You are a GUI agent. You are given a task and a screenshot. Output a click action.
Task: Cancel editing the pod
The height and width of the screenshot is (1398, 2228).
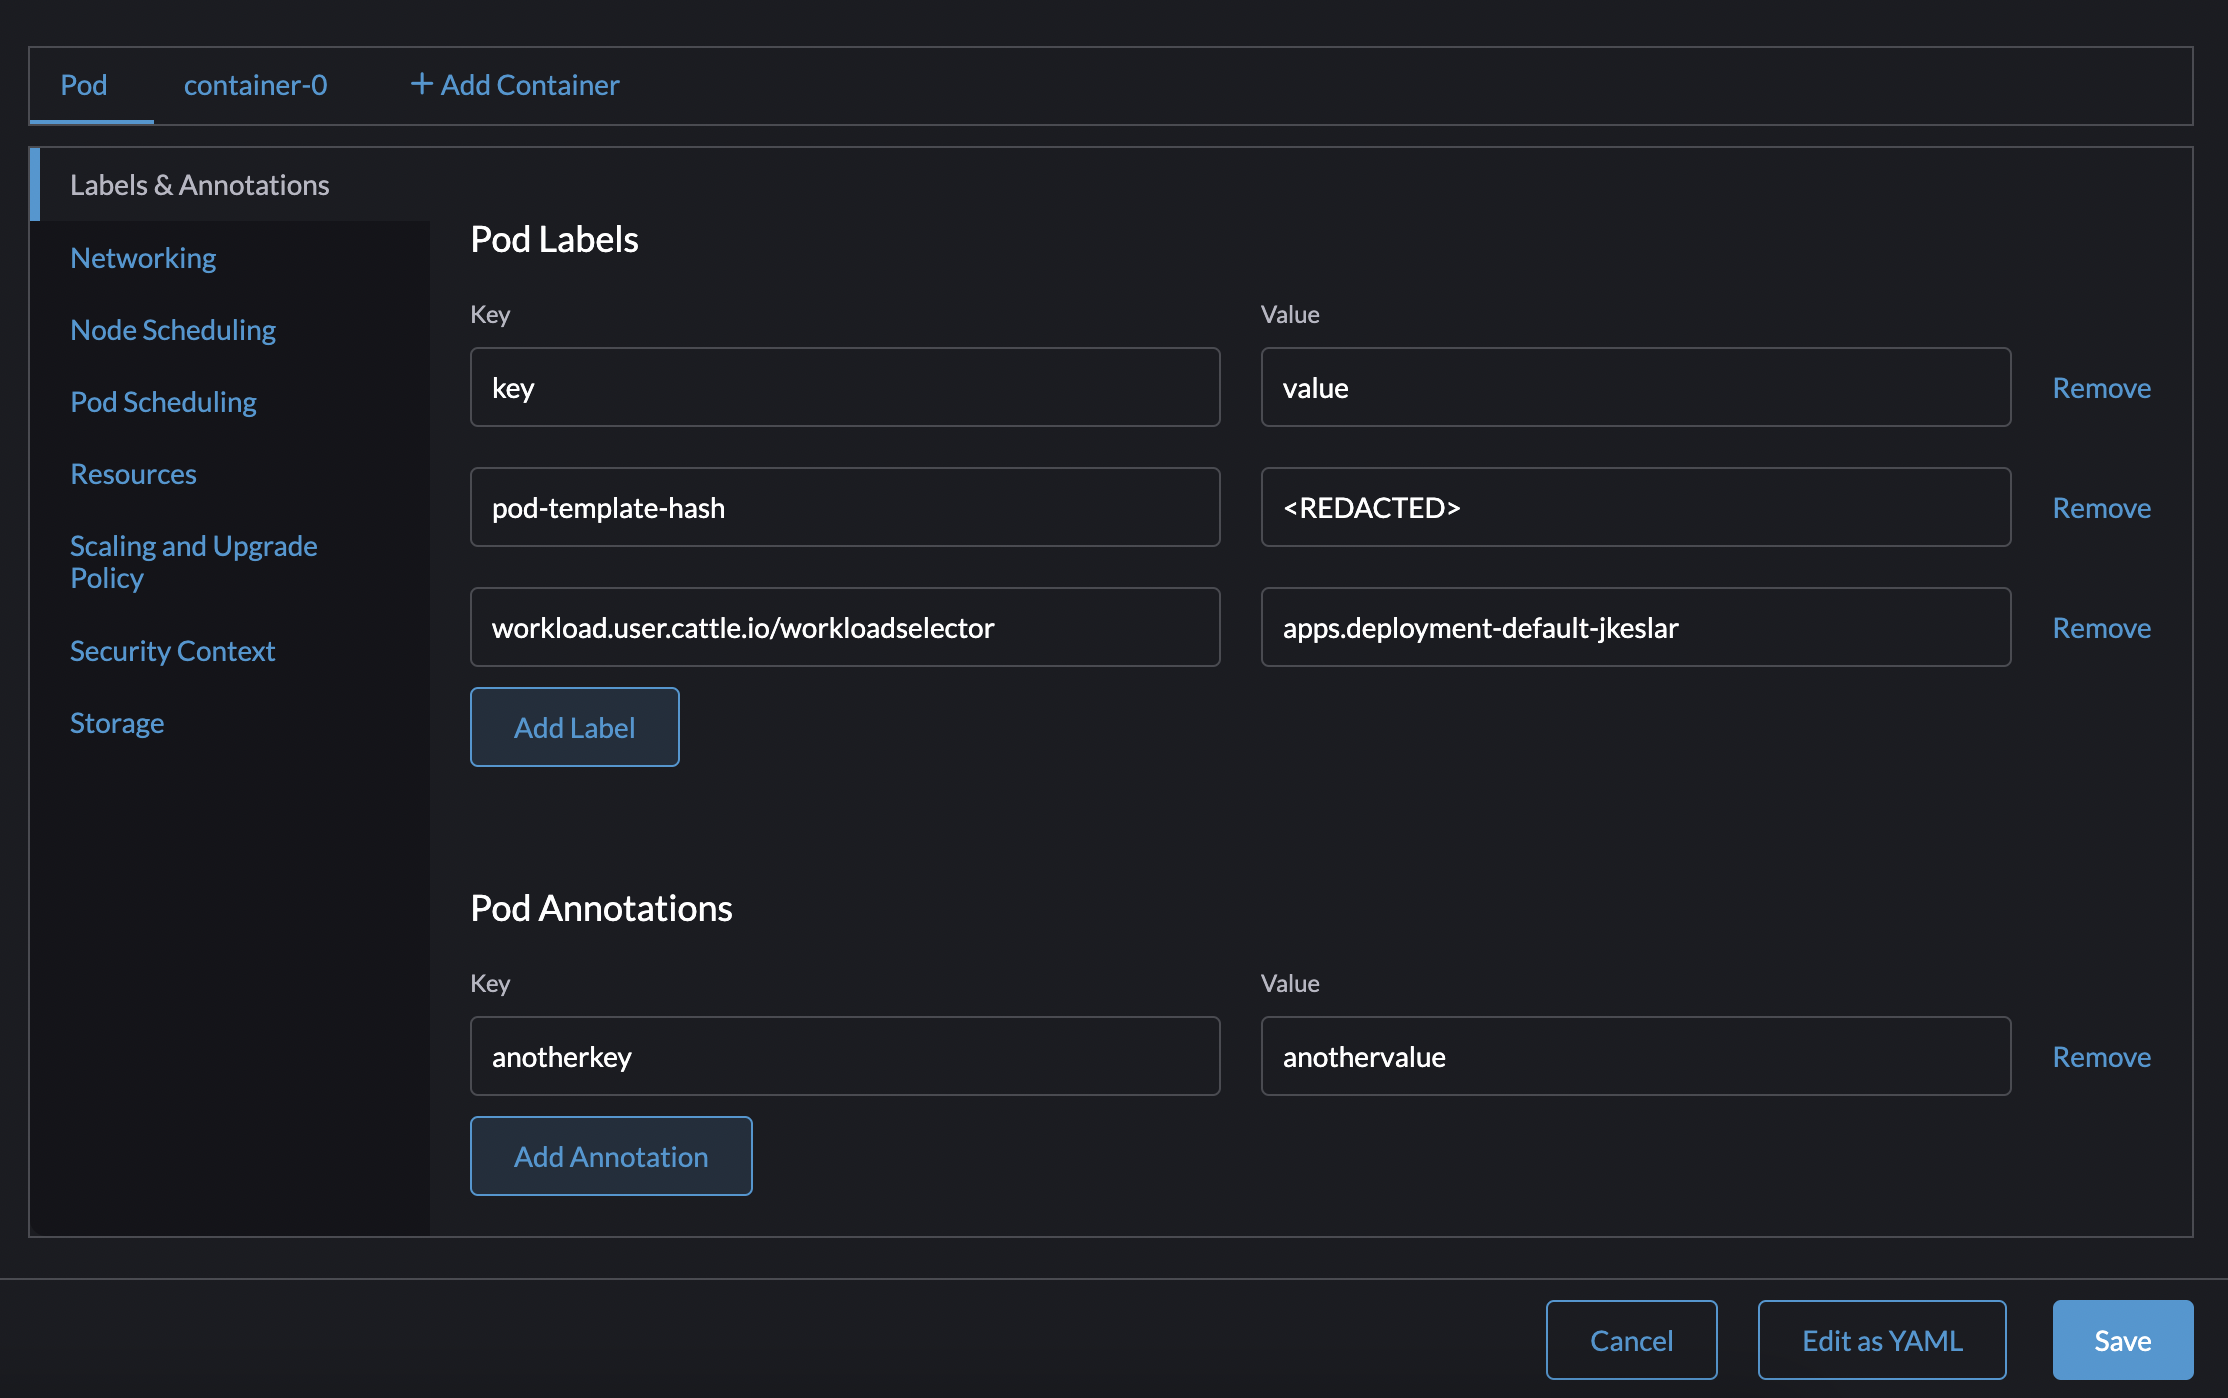pyautogui.click(x=1631, y=1340)
